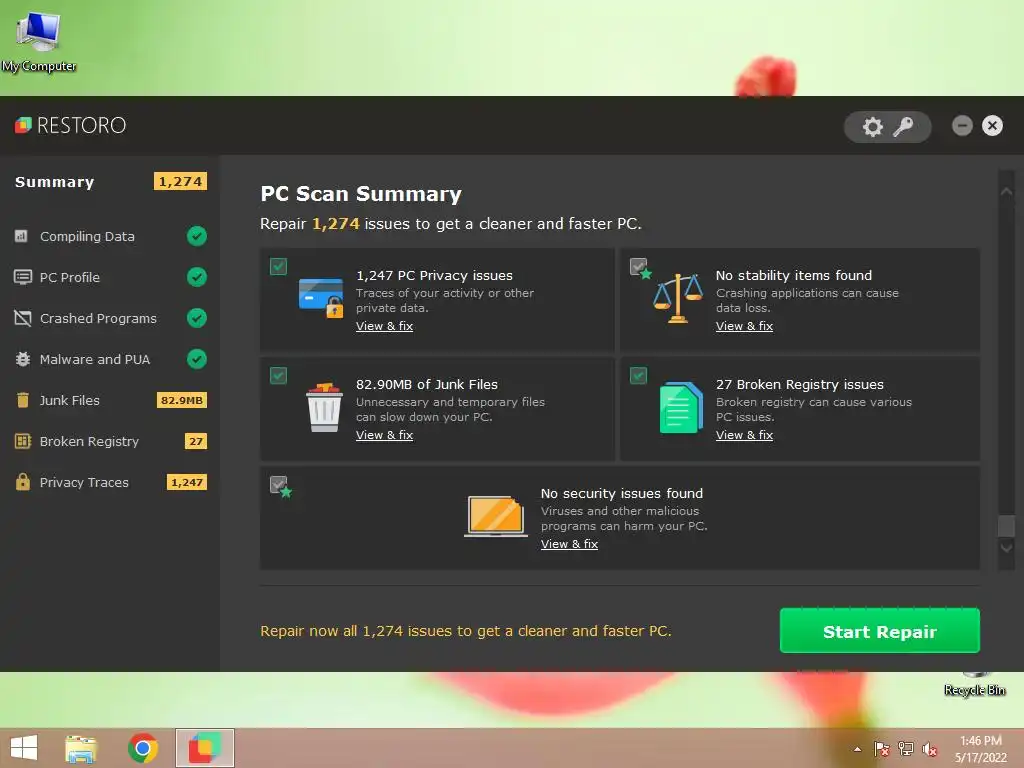Open the Windows Start menu
The image size is (1024, 768).
[x=24, y=748]
